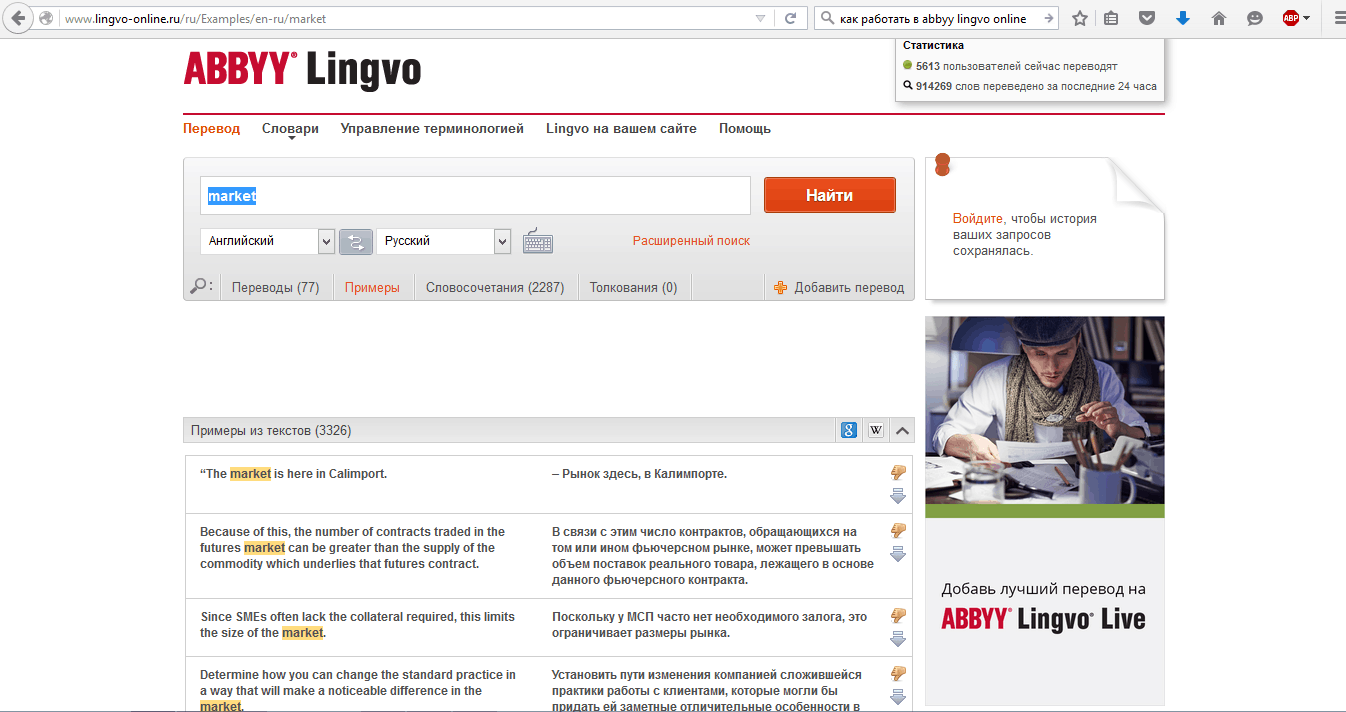The width and height of the screenshot is (1346, 712).
Task: Expand details arrow for standard practice example
Action: click(897, 697)
